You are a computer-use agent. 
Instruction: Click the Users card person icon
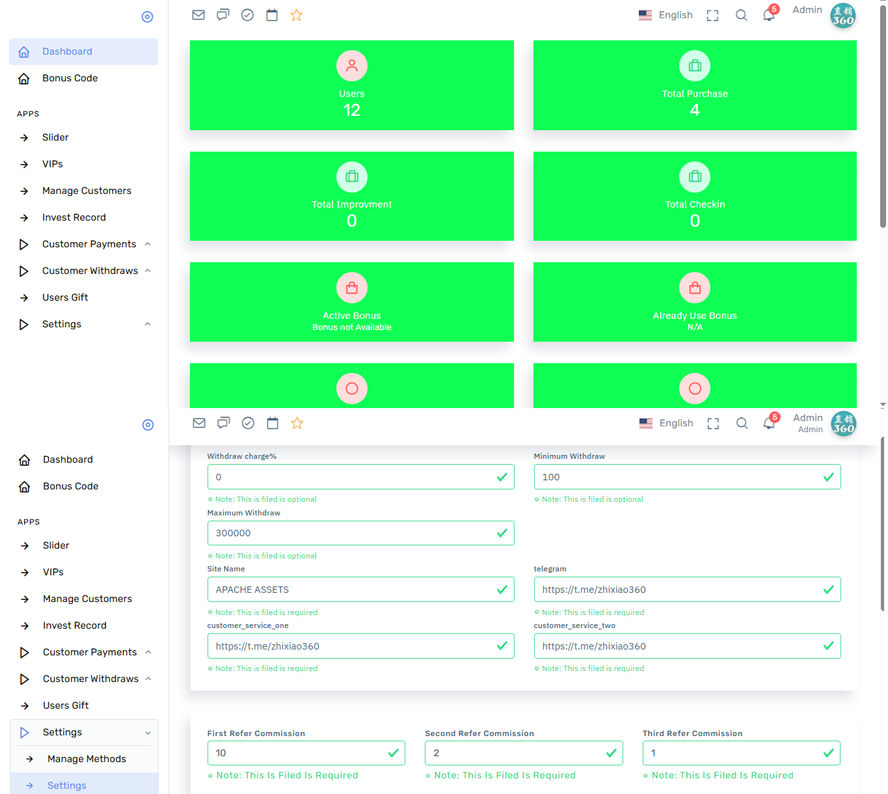click(352, 66)
